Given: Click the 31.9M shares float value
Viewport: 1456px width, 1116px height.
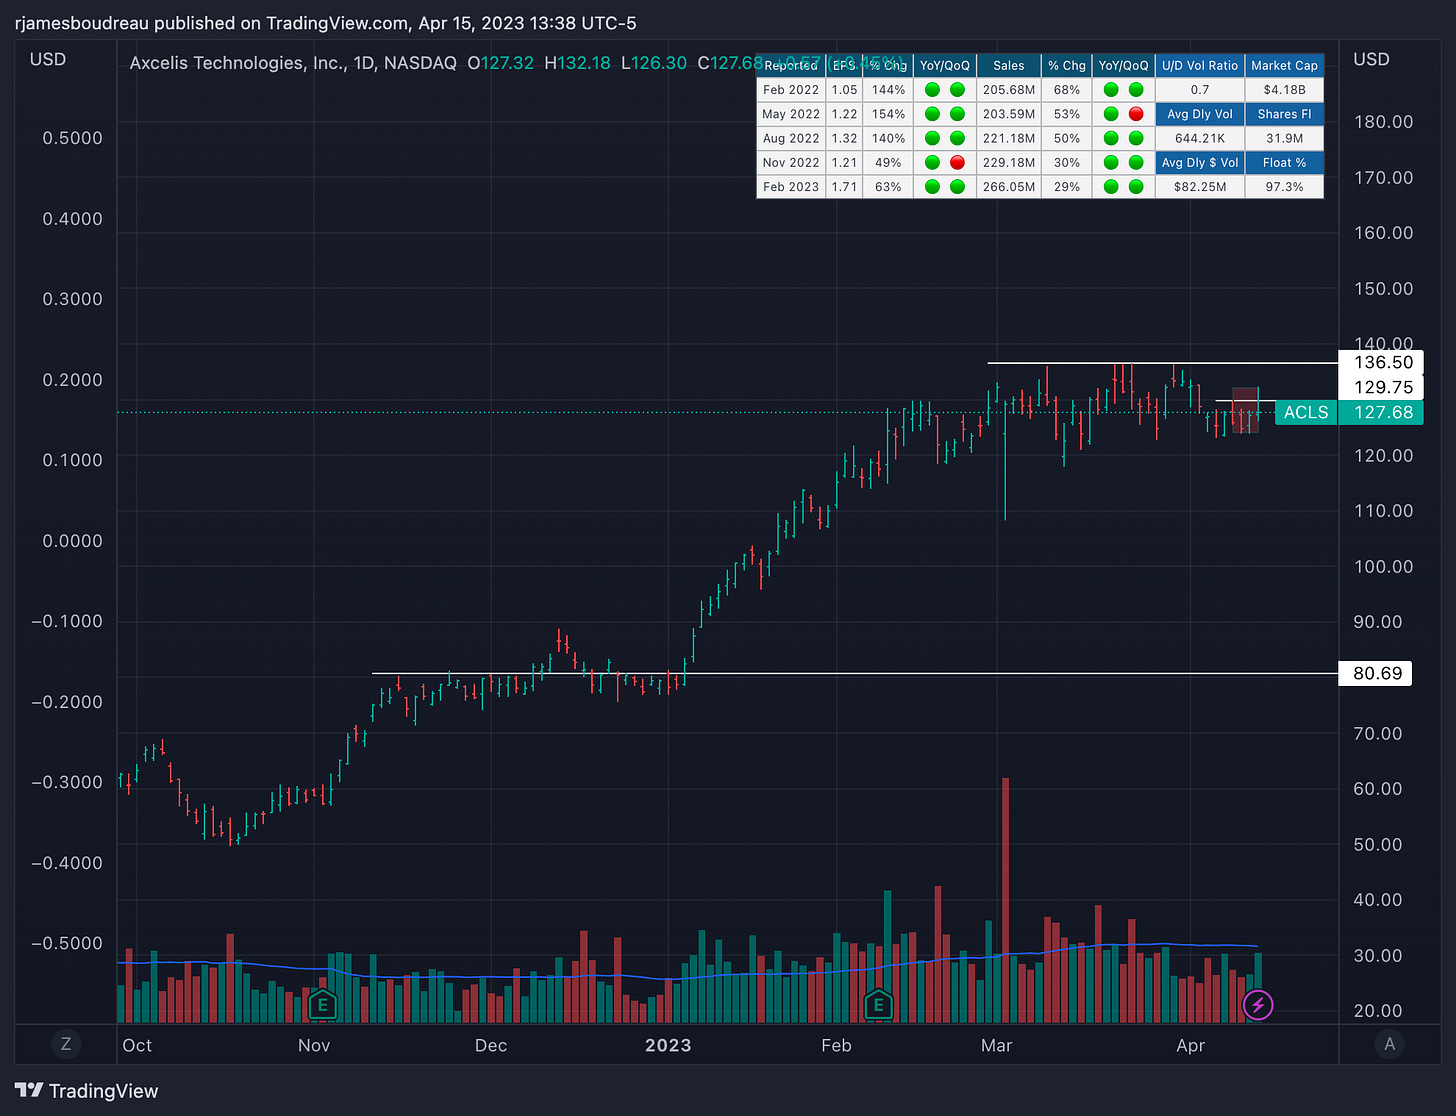Looking at the screenshot, I should click(x=1284, y=138).
